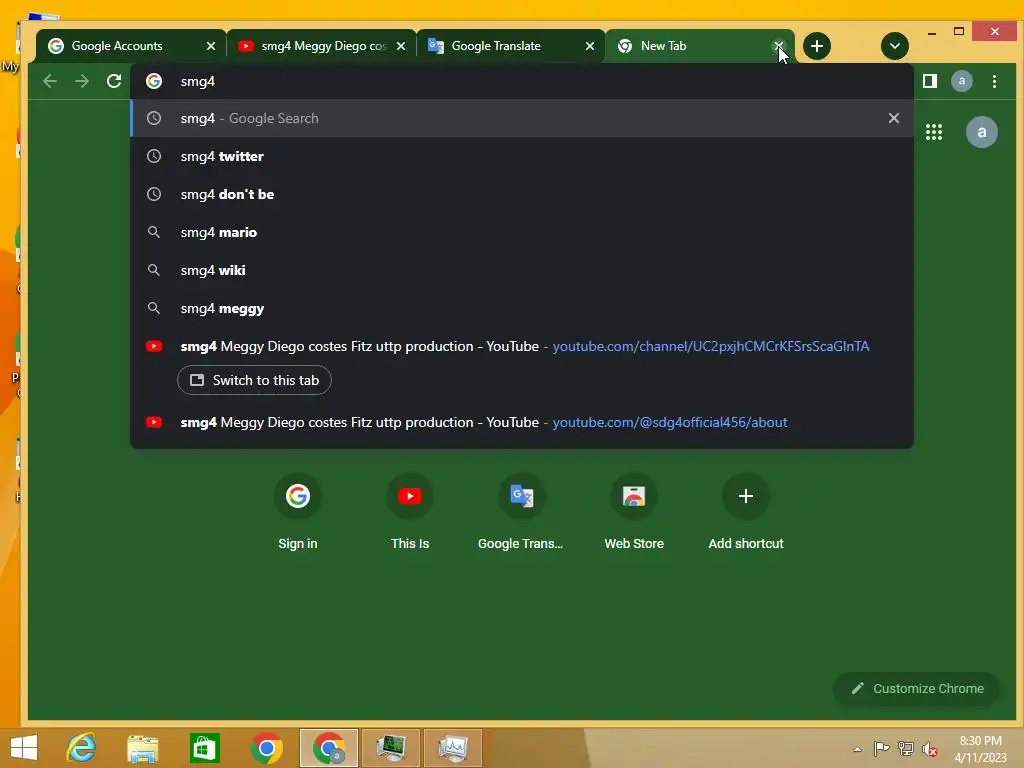Open Task Manager icon in taskbar
1024x768 pixels.
tap(391, 748)
